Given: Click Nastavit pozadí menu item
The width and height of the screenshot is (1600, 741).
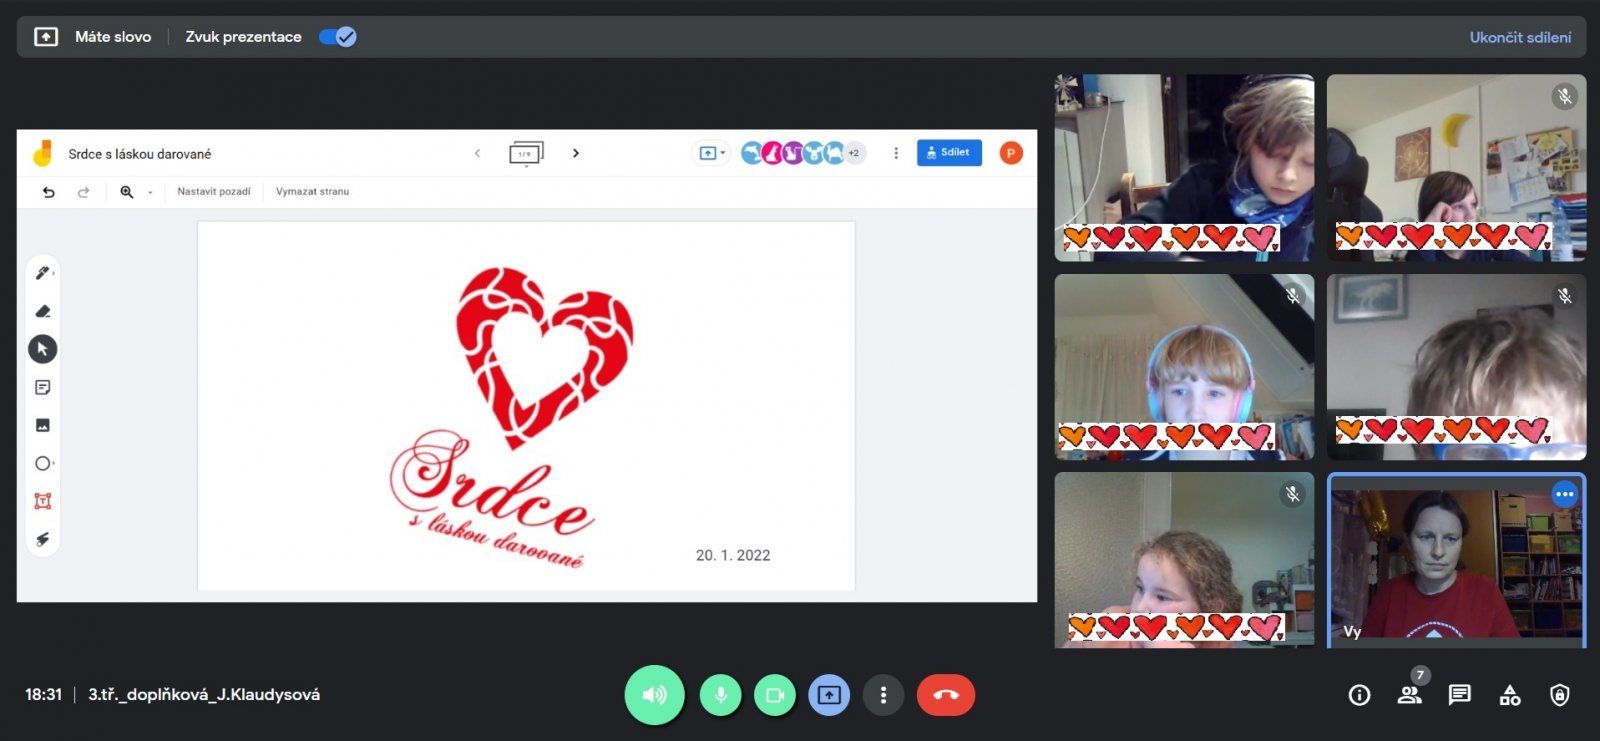Looking at the screenshot, I should click(x=214, y=192).
